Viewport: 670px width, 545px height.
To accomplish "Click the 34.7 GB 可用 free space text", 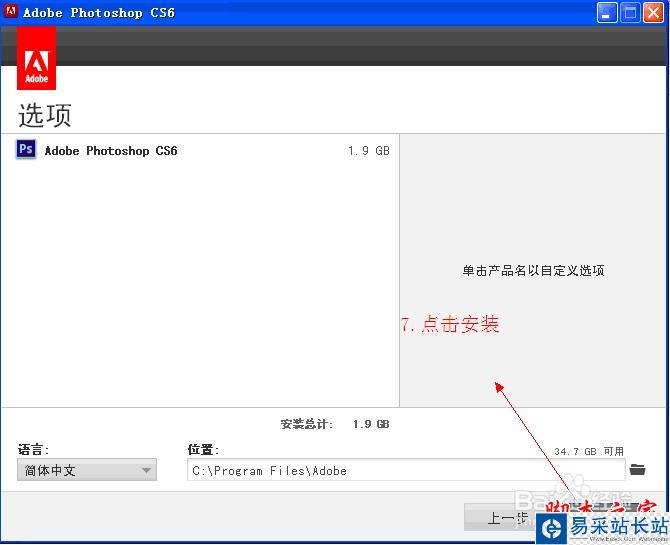I will [x=589, y=451].
